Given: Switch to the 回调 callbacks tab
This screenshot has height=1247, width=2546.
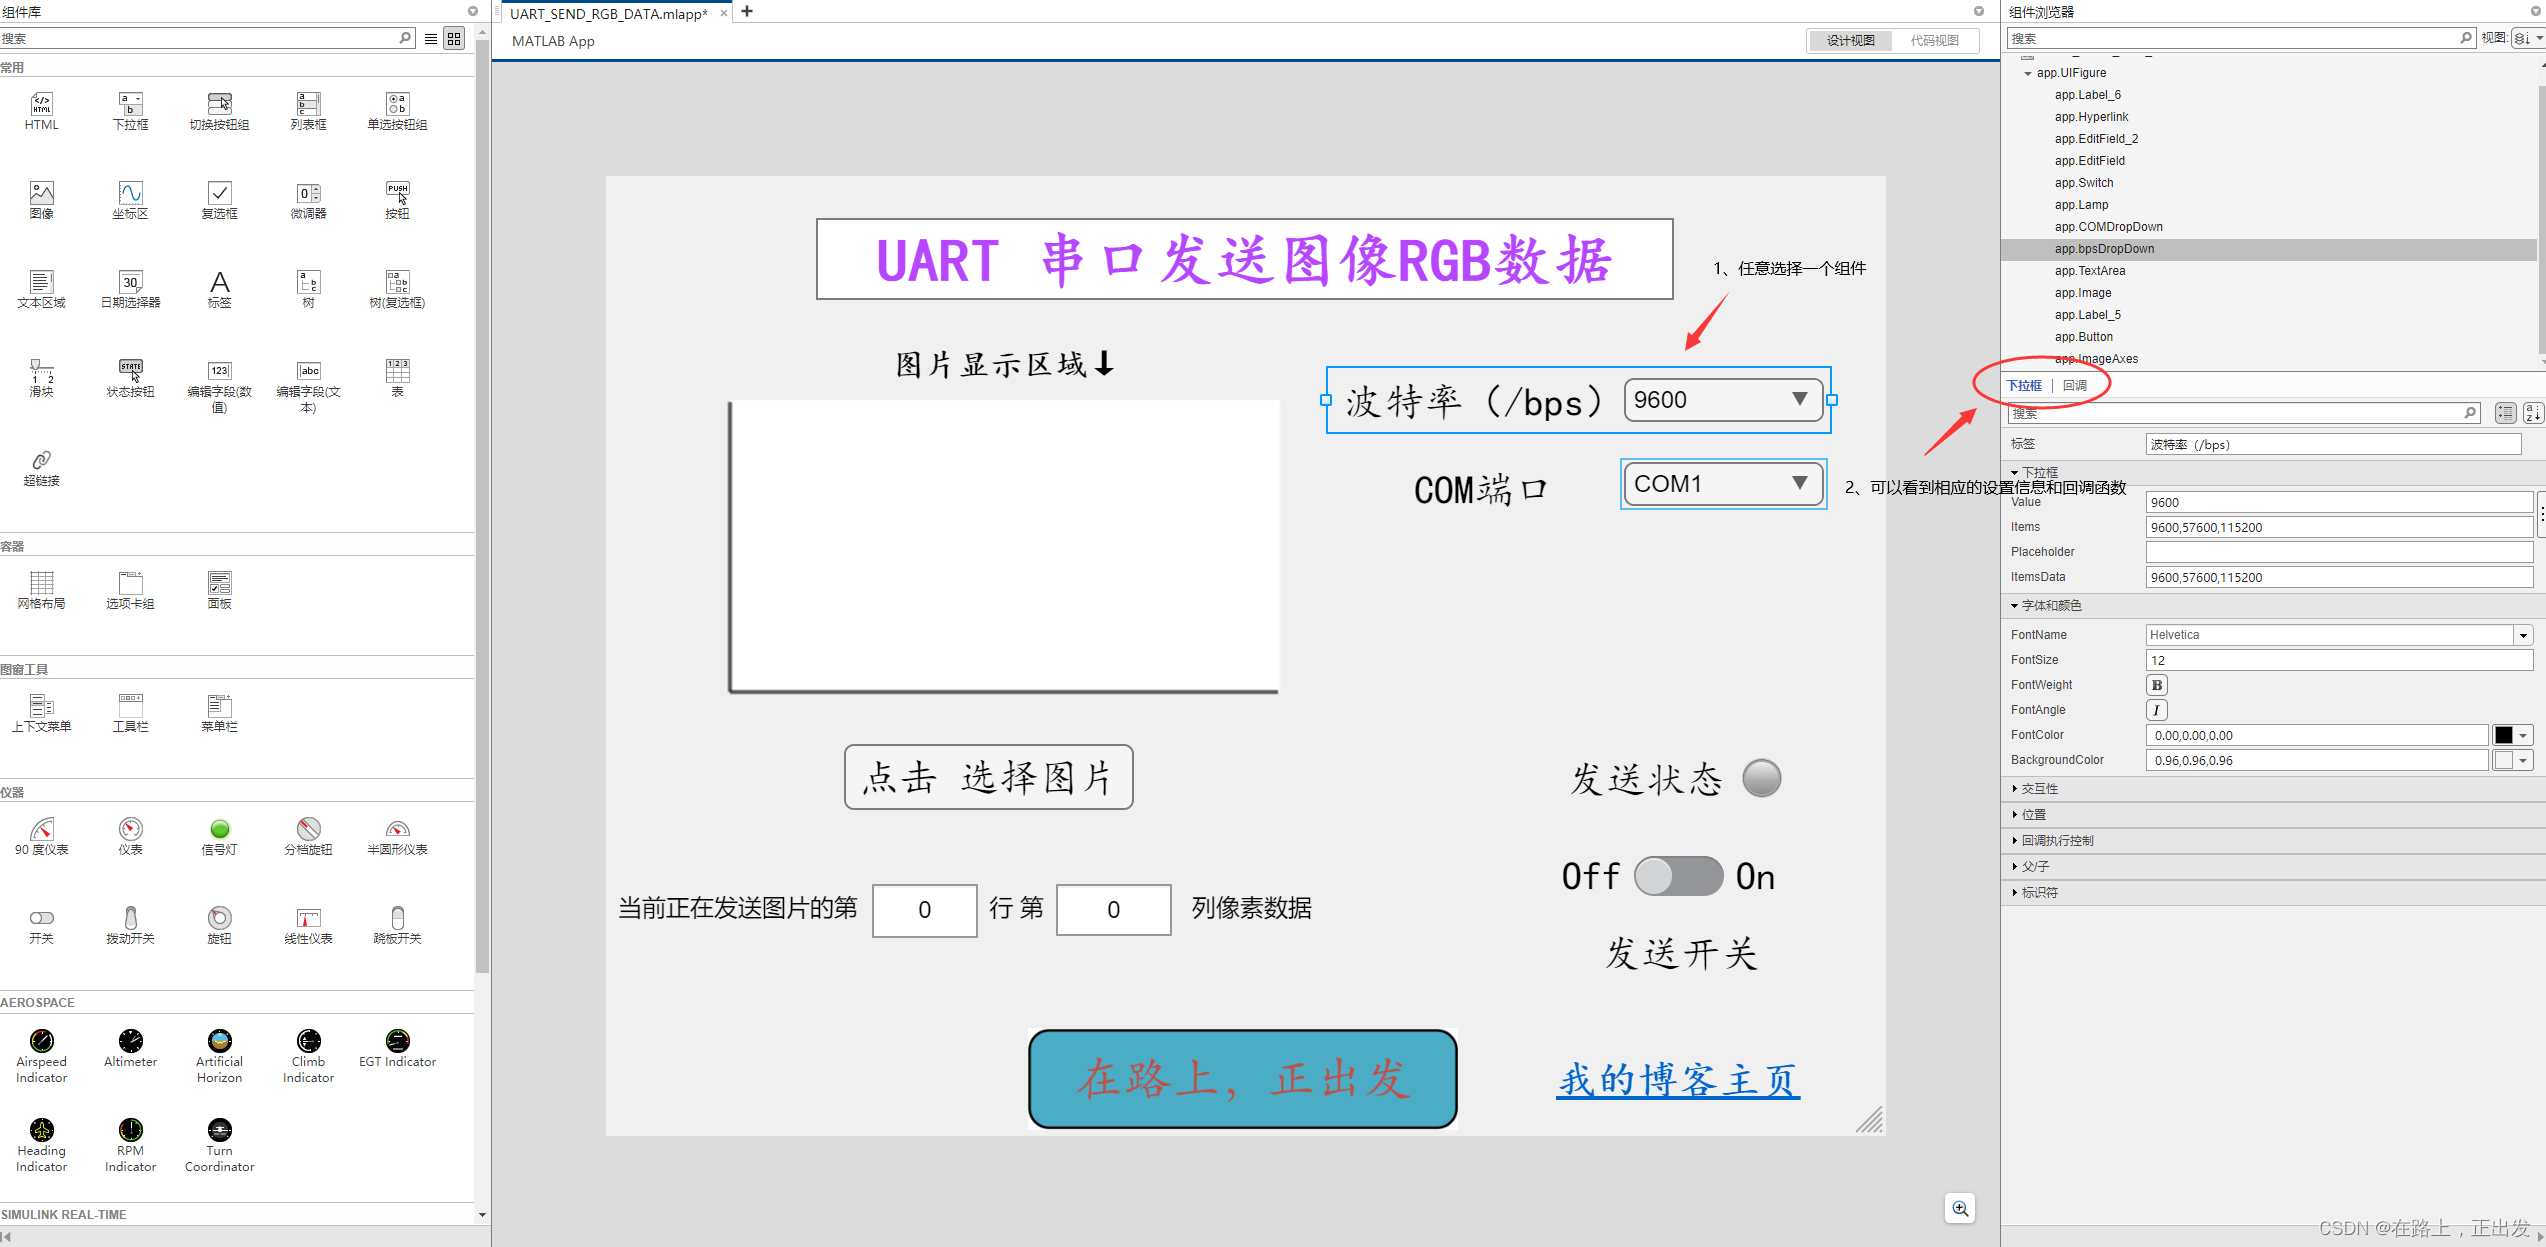Looking at the screenshot, I should [2074, 385].
